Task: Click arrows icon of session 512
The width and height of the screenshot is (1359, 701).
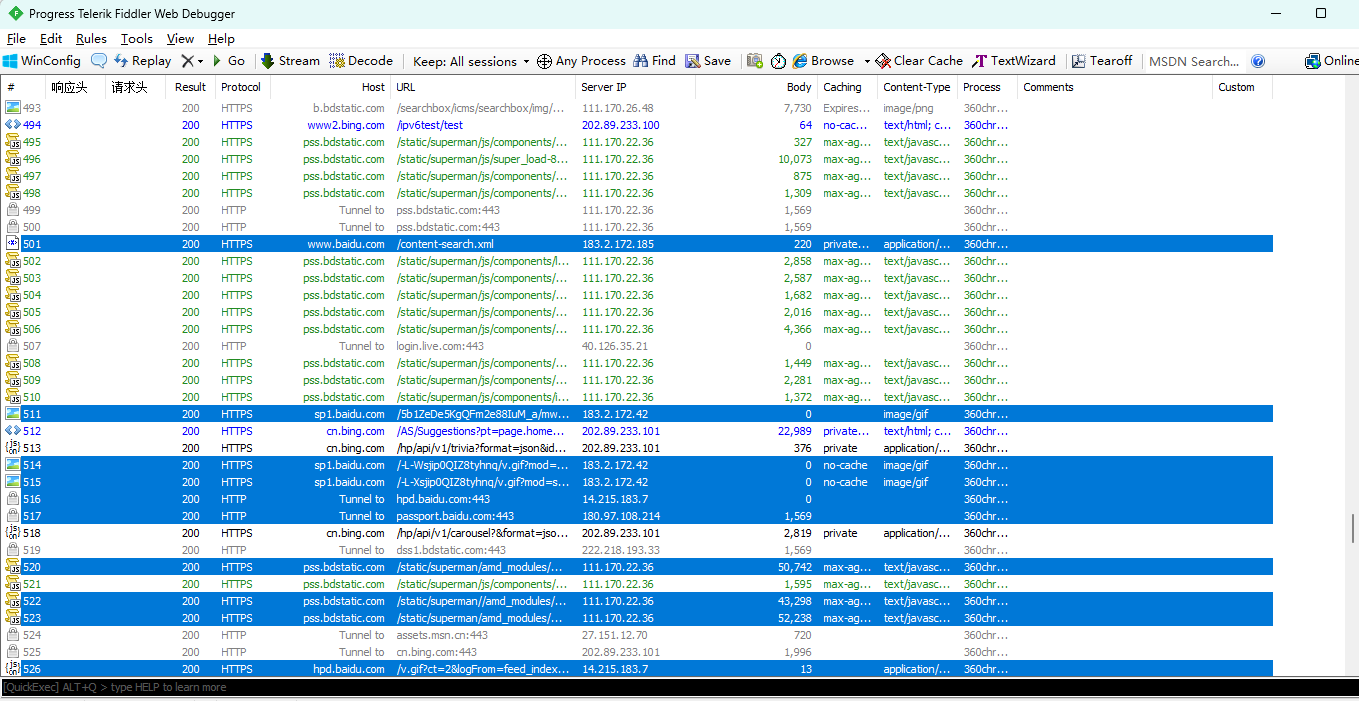Action: tap(13, 431)
